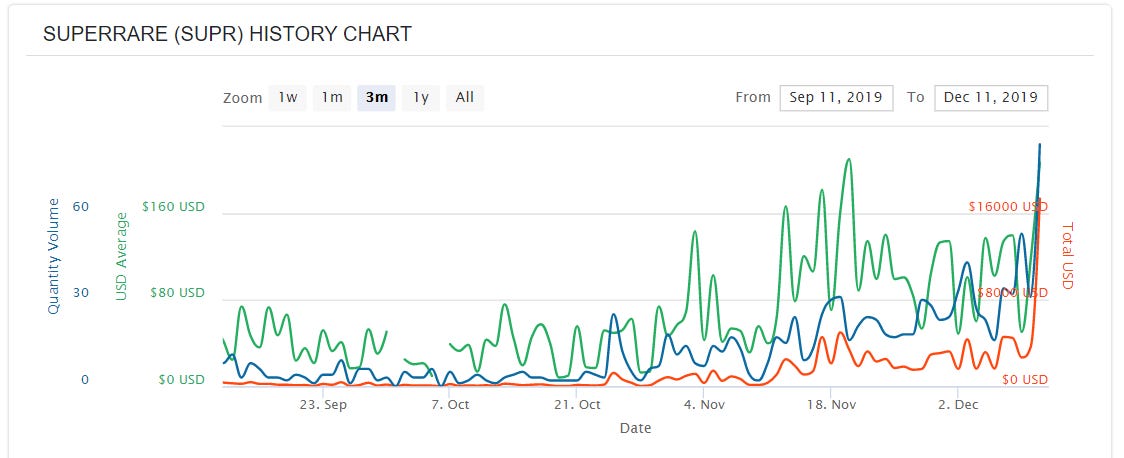This screenshot has width=1124, height=458.
Task: Show All history range
Action: 465,97
